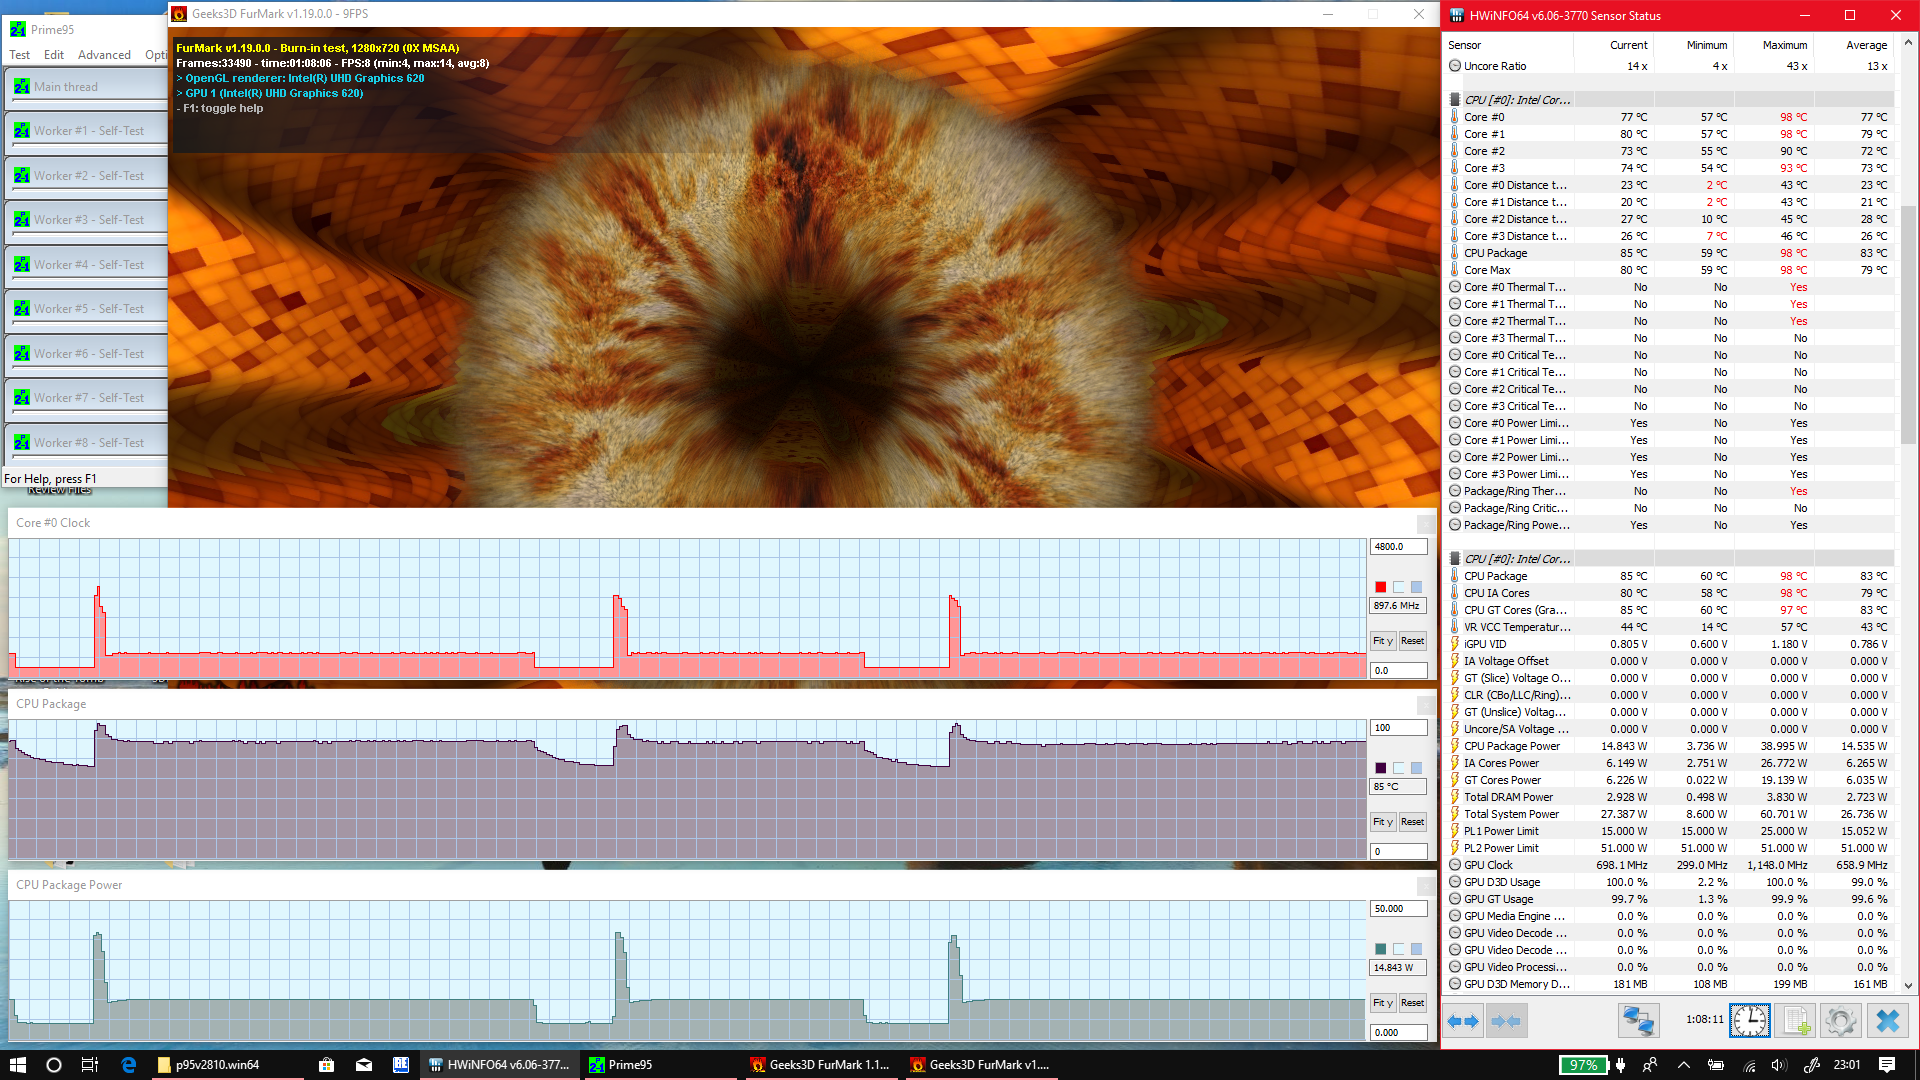Select Total System Power sensor row
The image size is (1920, 1080).
1669,814
